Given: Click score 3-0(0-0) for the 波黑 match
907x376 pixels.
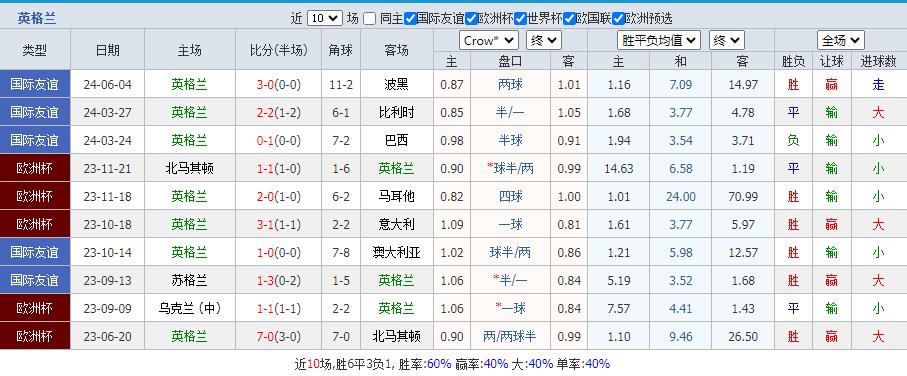Looking at the screenshot, I should 279,84.
